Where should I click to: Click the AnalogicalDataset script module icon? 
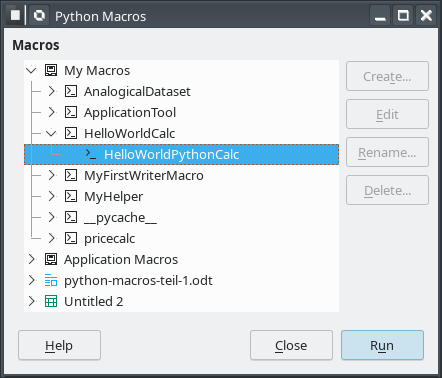71,91
